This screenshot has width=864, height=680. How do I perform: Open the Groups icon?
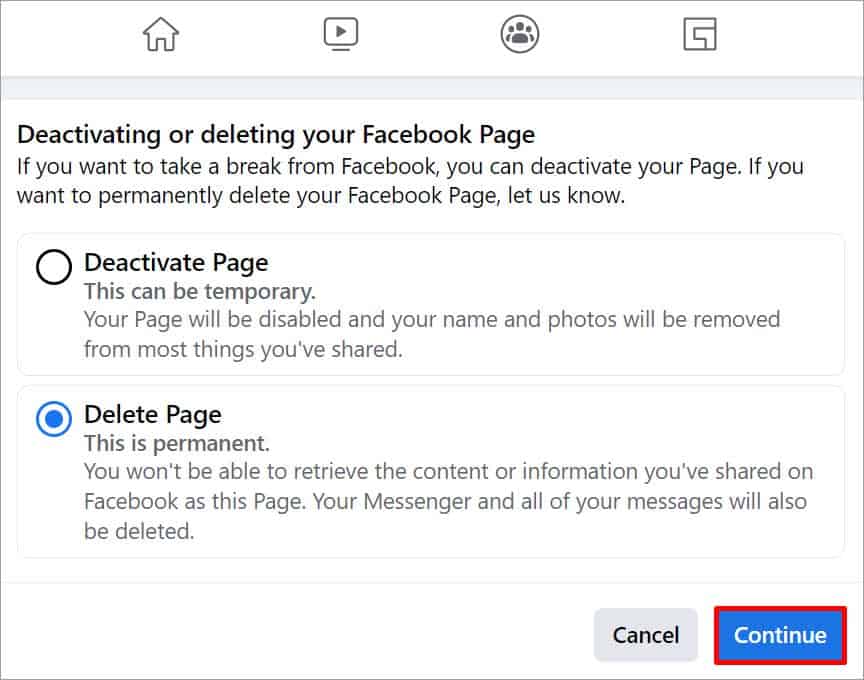(x=520, y=34)
